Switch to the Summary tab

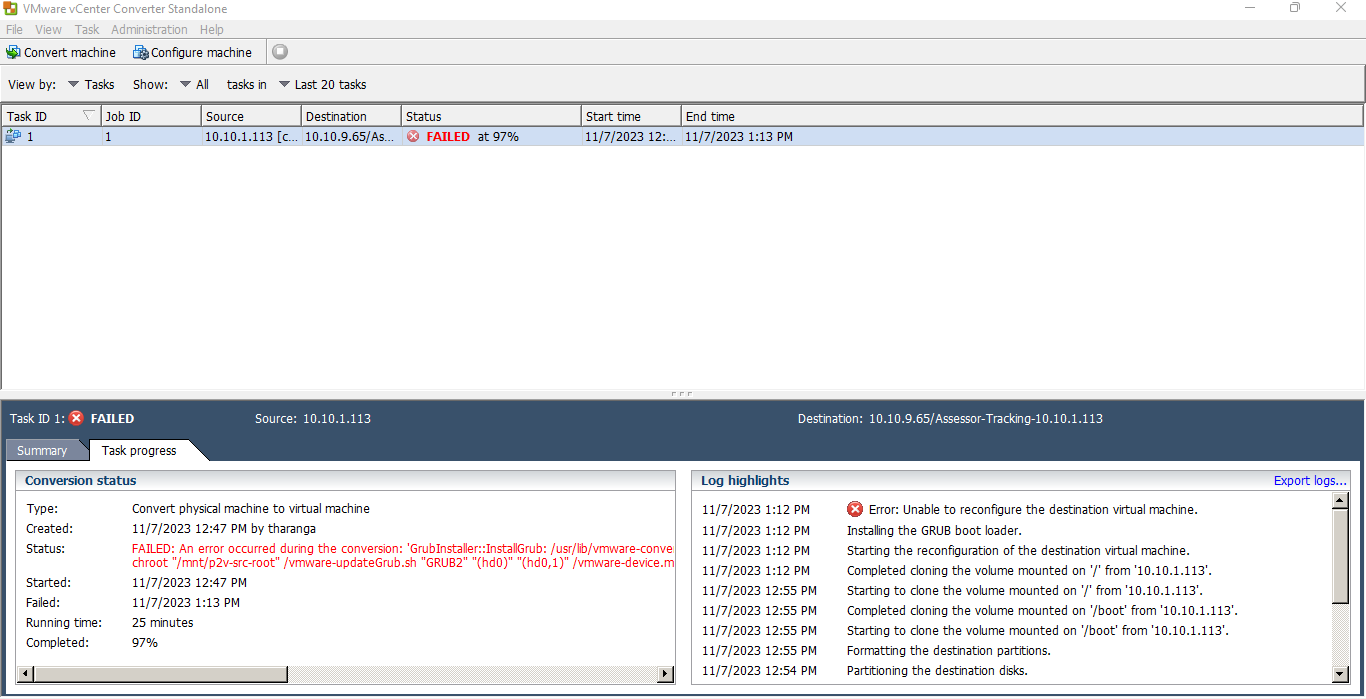(x=42, y=450)
